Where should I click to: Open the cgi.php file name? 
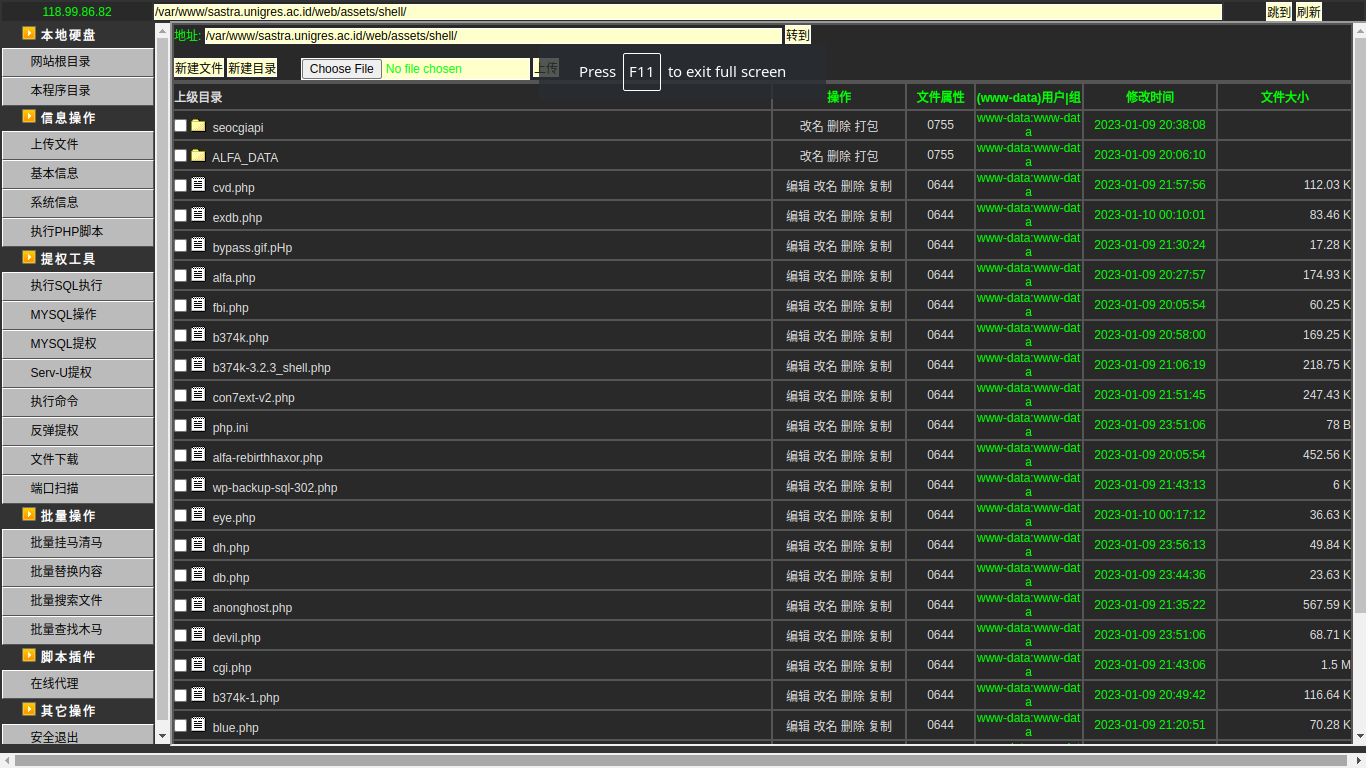[x=232, y=668]
